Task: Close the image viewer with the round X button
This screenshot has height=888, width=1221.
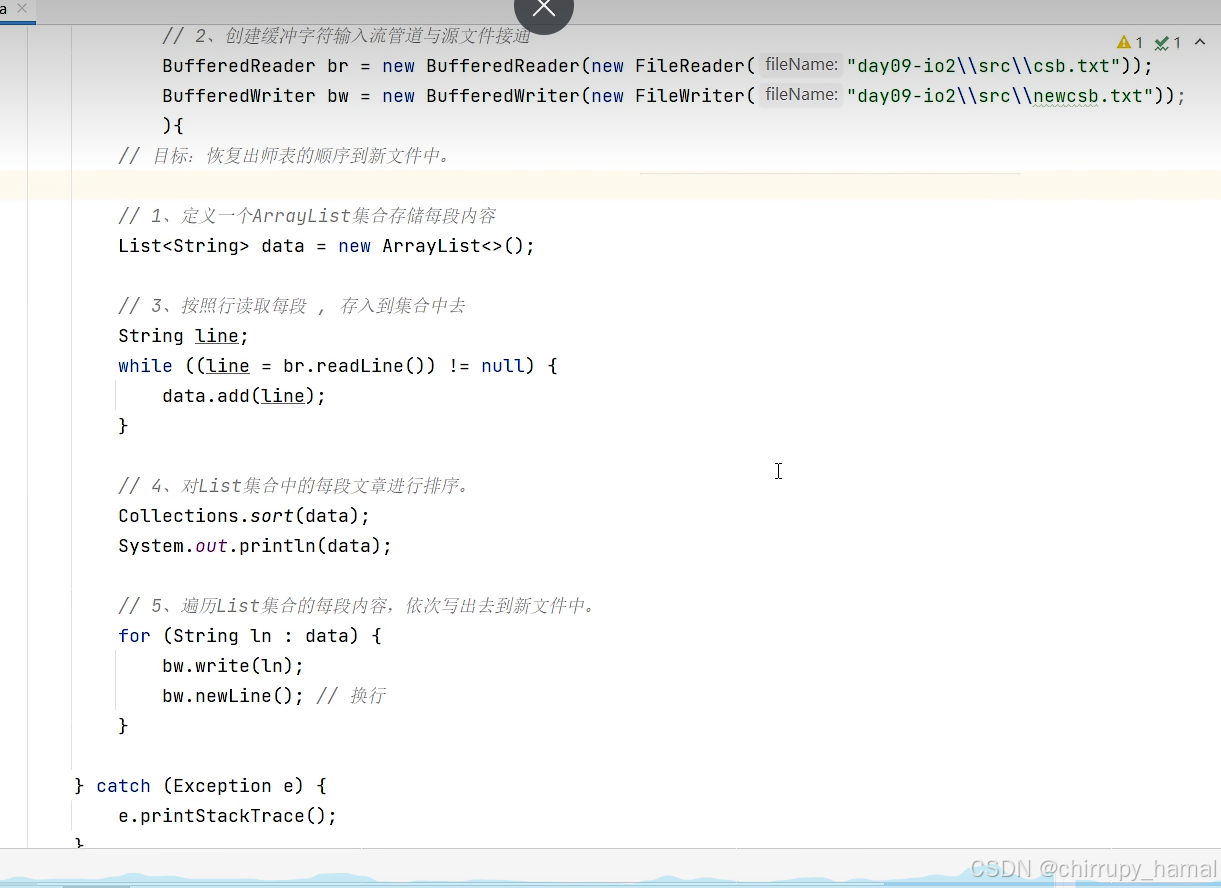Action: coord(544,8)
